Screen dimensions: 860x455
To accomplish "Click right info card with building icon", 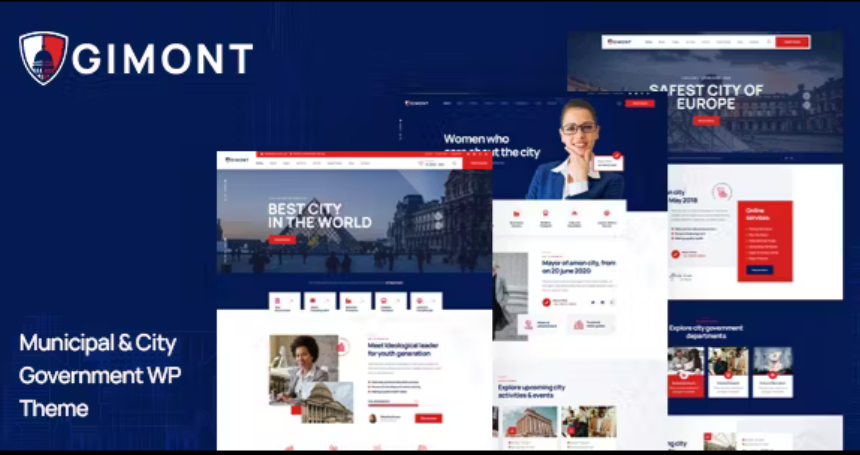I will click(591, 325).
